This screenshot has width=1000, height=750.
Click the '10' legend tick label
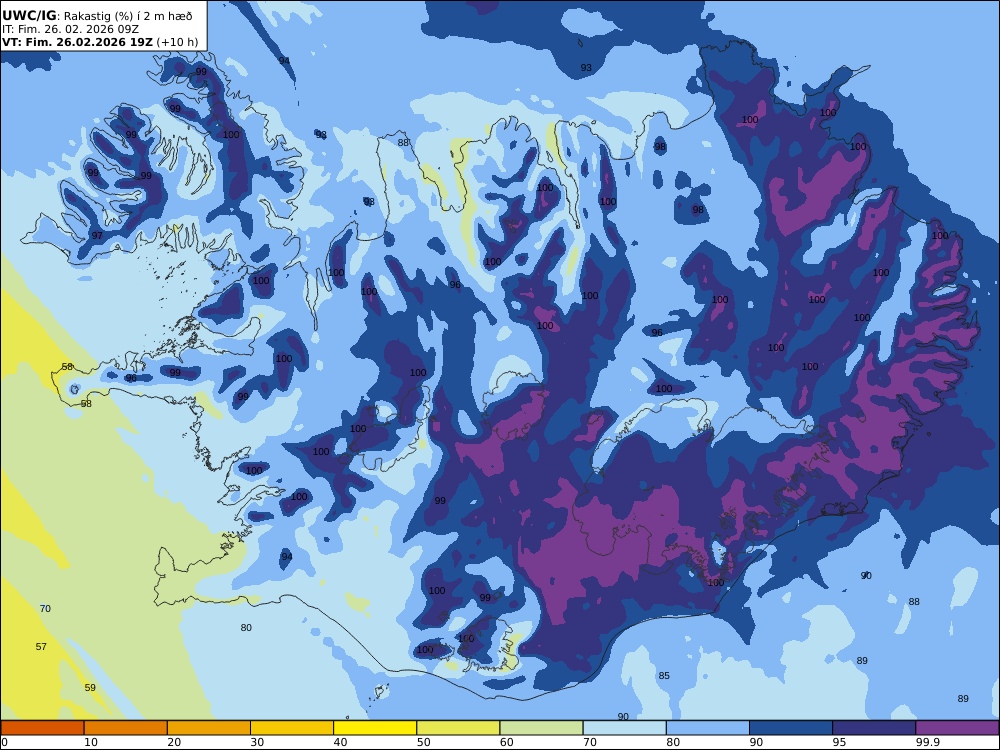coord(91,742)
